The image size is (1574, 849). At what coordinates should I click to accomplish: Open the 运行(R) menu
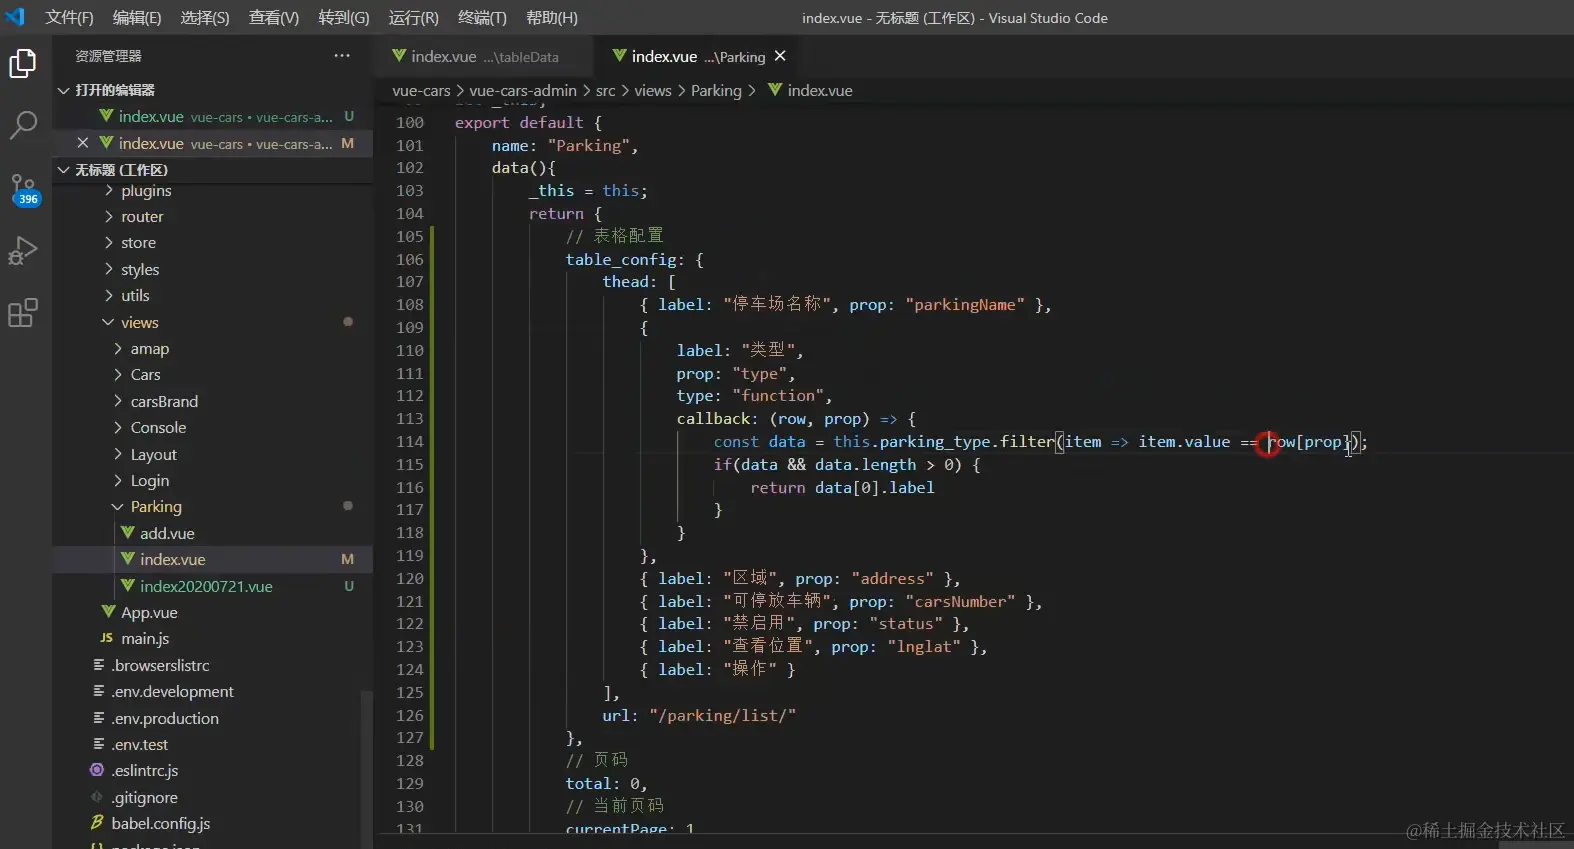[413, 18]
